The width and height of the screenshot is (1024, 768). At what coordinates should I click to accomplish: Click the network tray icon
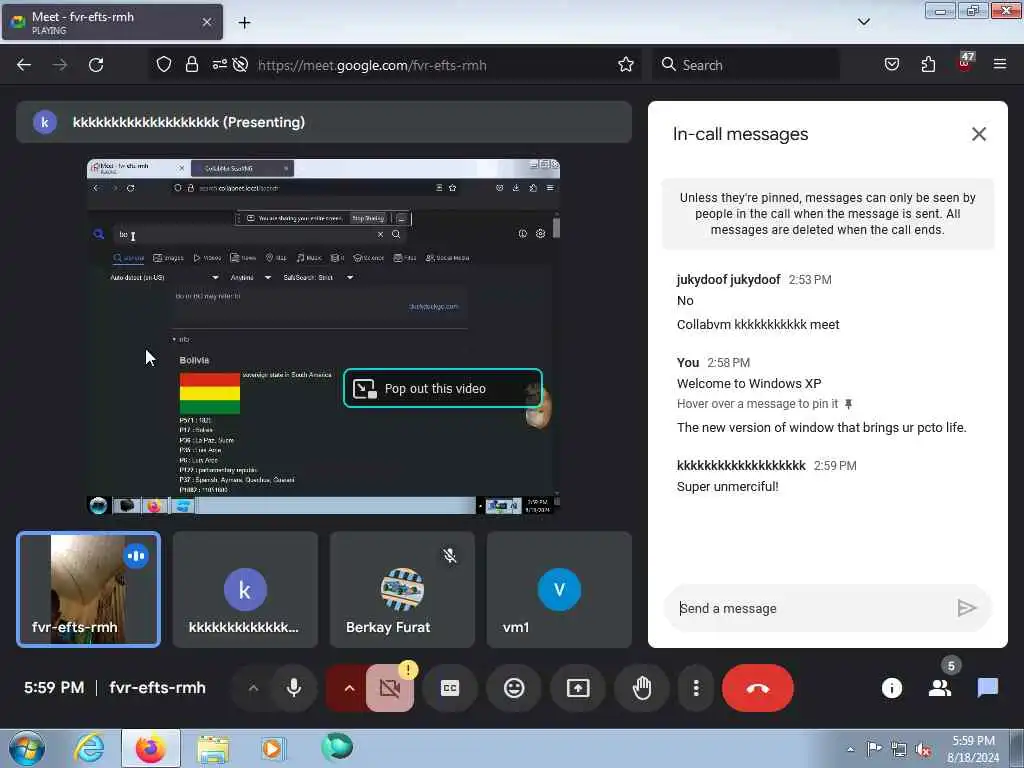899,750
